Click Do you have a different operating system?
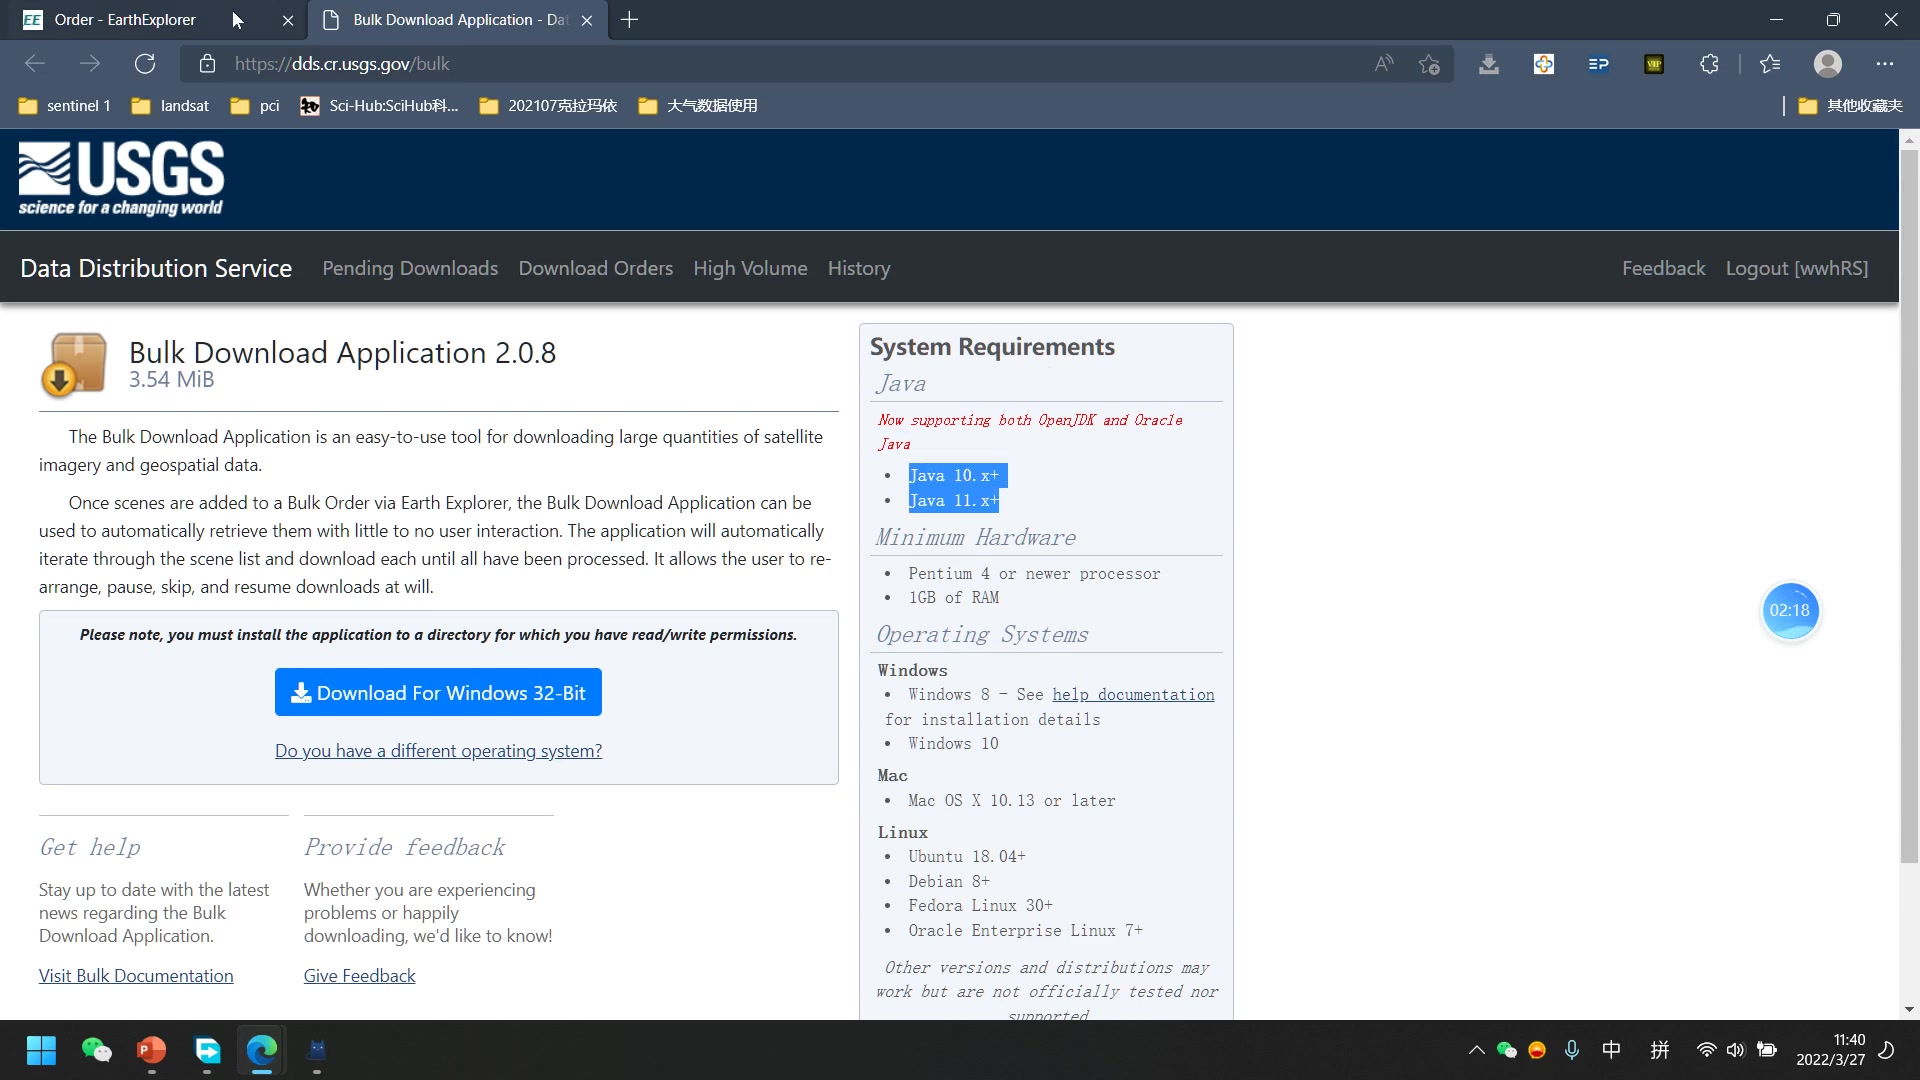 pos(438,749)
